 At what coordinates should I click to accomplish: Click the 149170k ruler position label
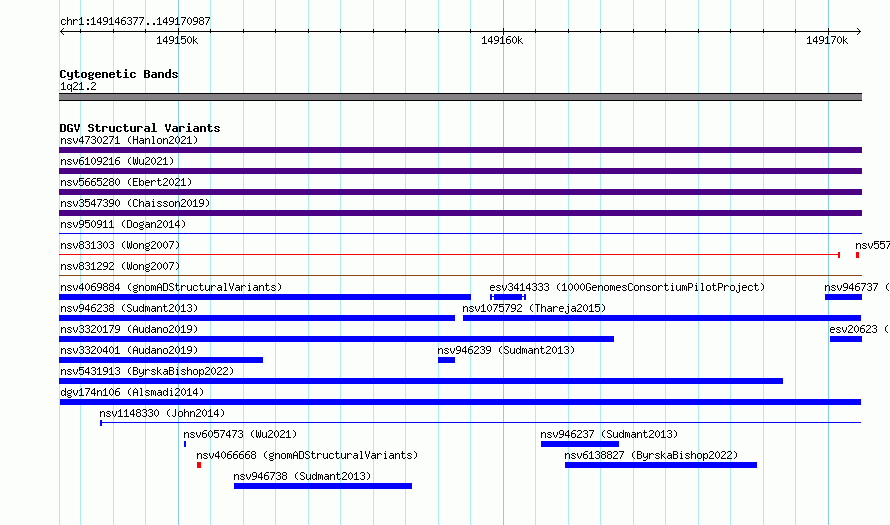[827, 40]
